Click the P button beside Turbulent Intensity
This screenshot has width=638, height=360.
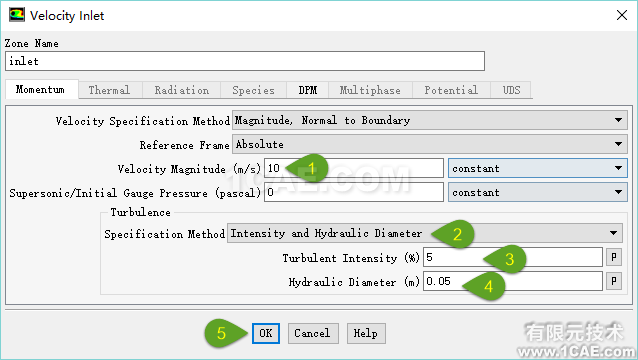click(x=614, y=257)
